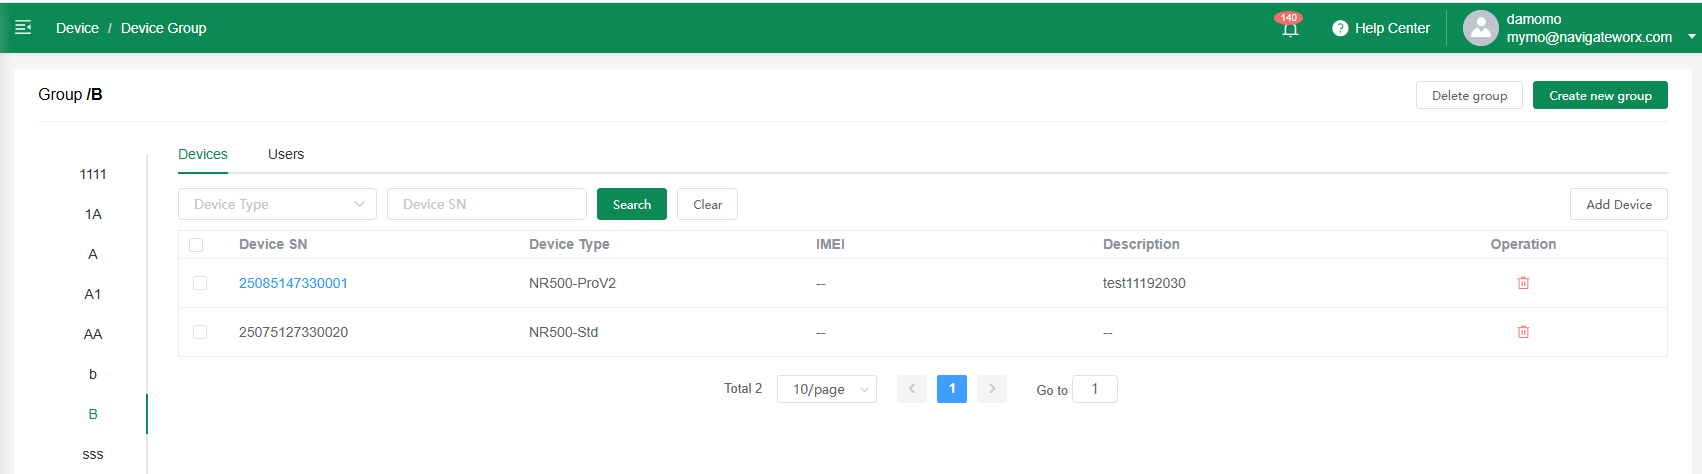Viewport: 1702px width, 474px height.
Task: Delete device 25085147330001 using trash icon
Action: point(1523,283)
